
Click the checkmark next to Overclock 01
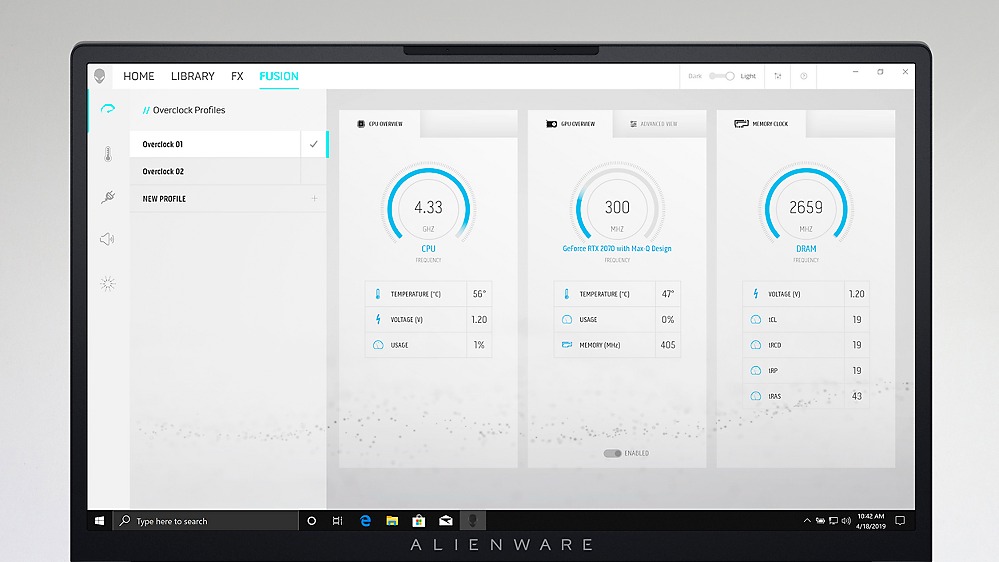tap(313, 144)
